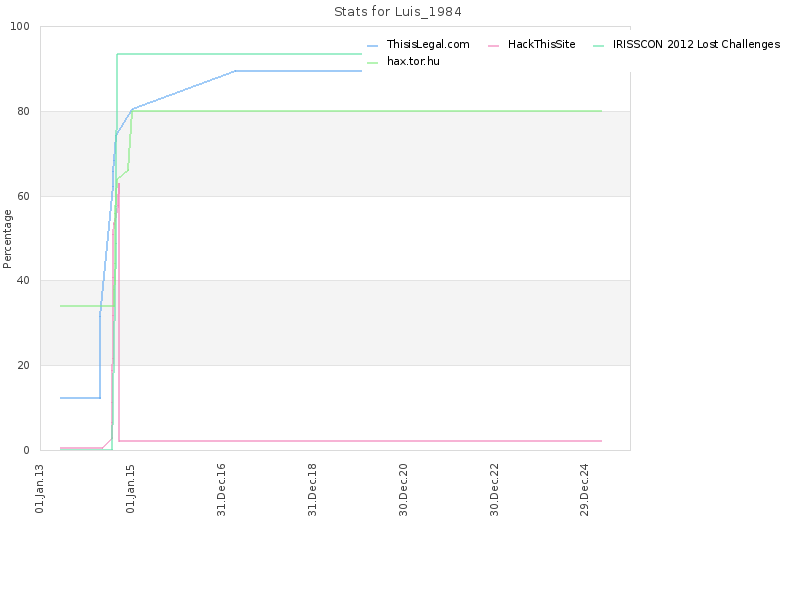Click the chart title Stats for Luis_1984
Image resolution: width=800 pixels, height=600 pixels.
(397, 12)
